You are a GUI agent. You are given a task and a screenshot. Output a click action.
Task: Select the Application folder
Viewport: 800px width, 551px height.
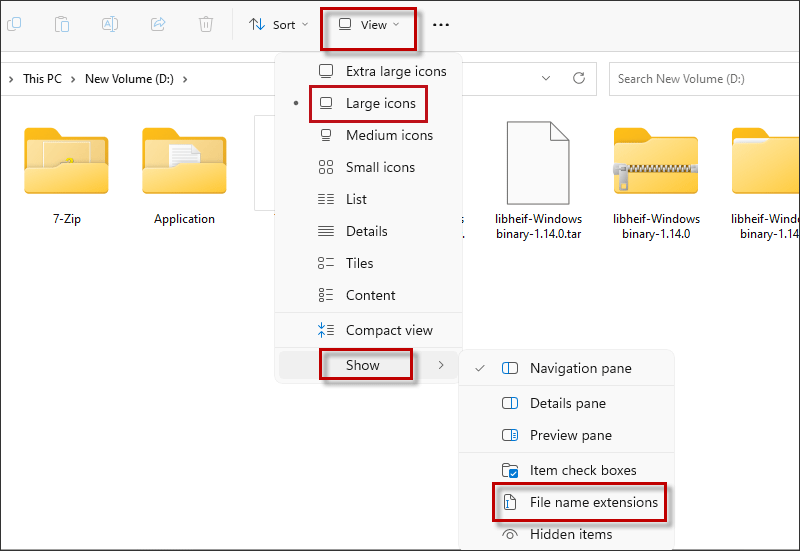[184, 175]
